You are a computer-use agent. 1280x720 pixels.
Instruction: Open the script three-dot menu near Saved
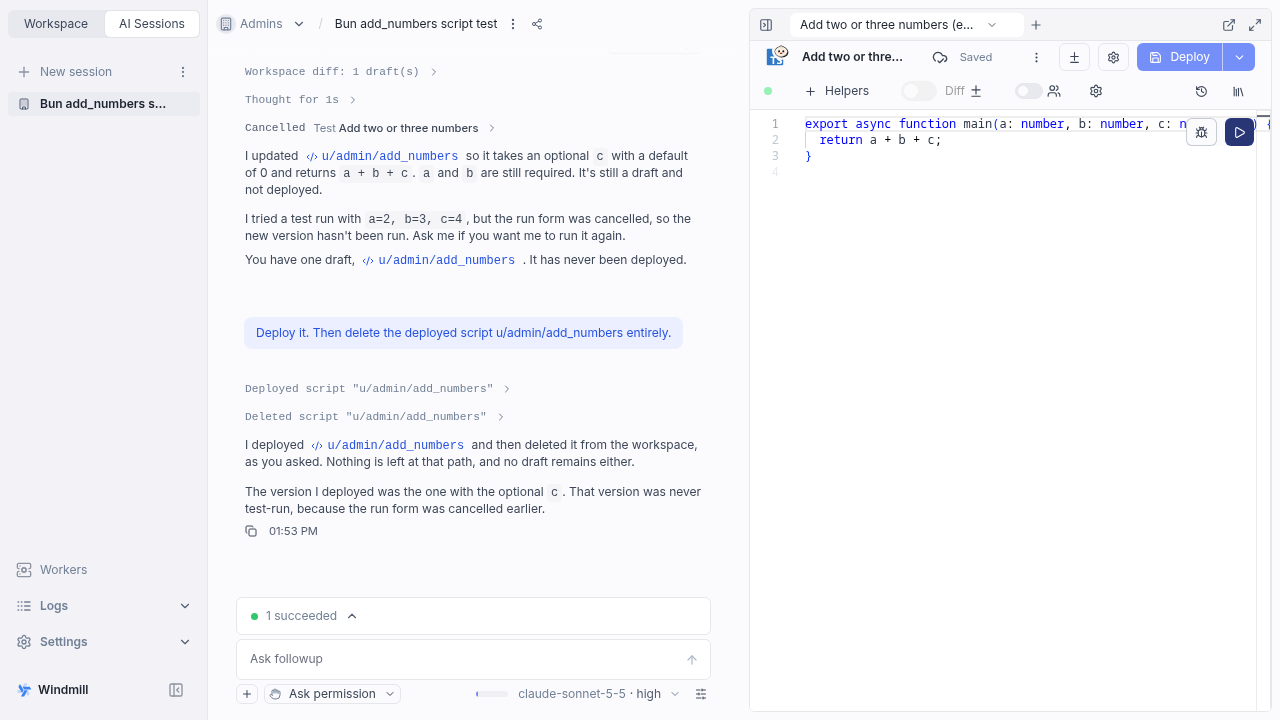pyautogui.click(x=1036, y=57)
